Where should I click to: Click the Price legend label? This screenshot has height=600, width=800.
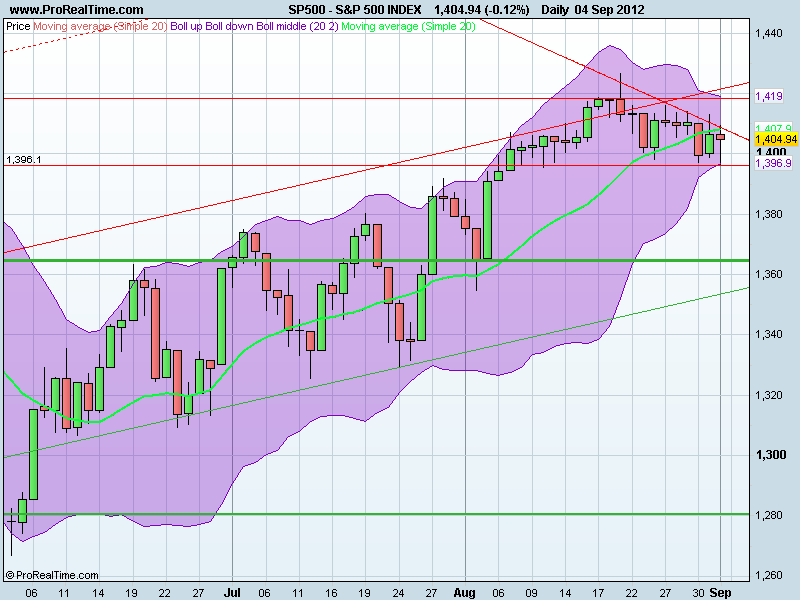tap(18, 26)
